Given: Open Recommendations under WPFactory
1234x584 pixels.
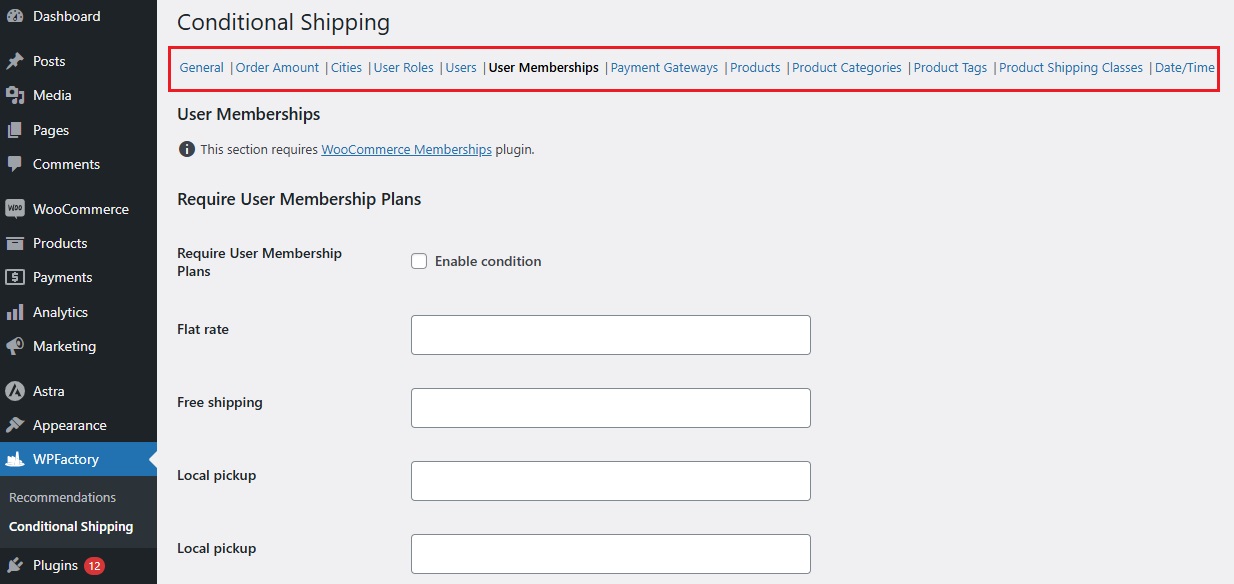Looking at the screenshot, I should 62,497.
